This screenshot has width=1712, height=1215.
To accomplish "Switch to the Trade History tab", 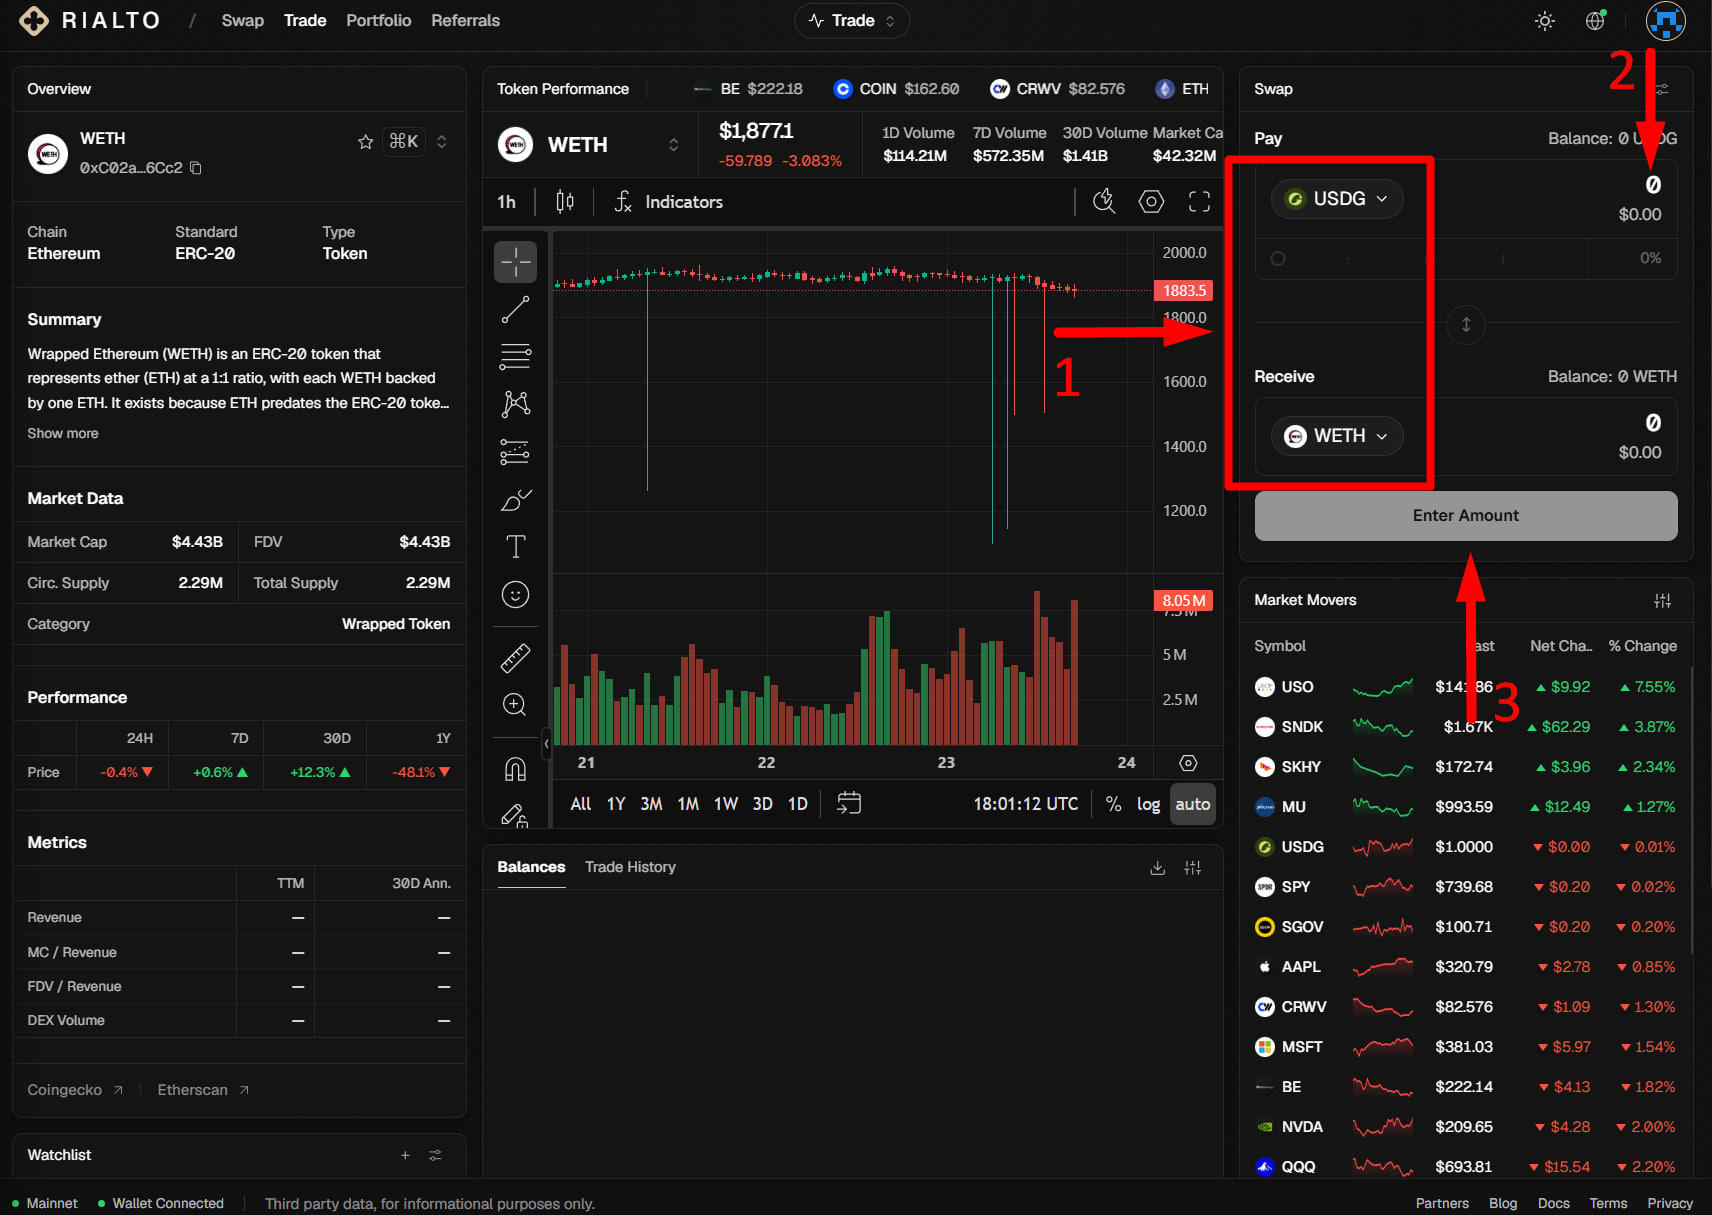I will coord(630,867).
